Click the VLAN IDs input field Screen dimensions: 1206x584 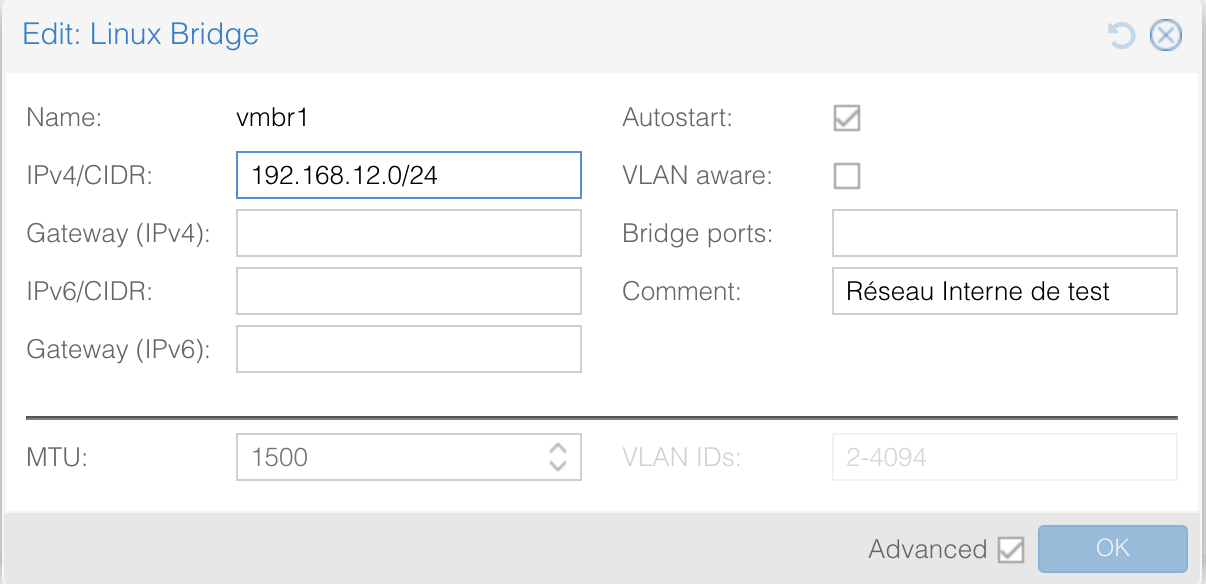(x=1004, y=457)
